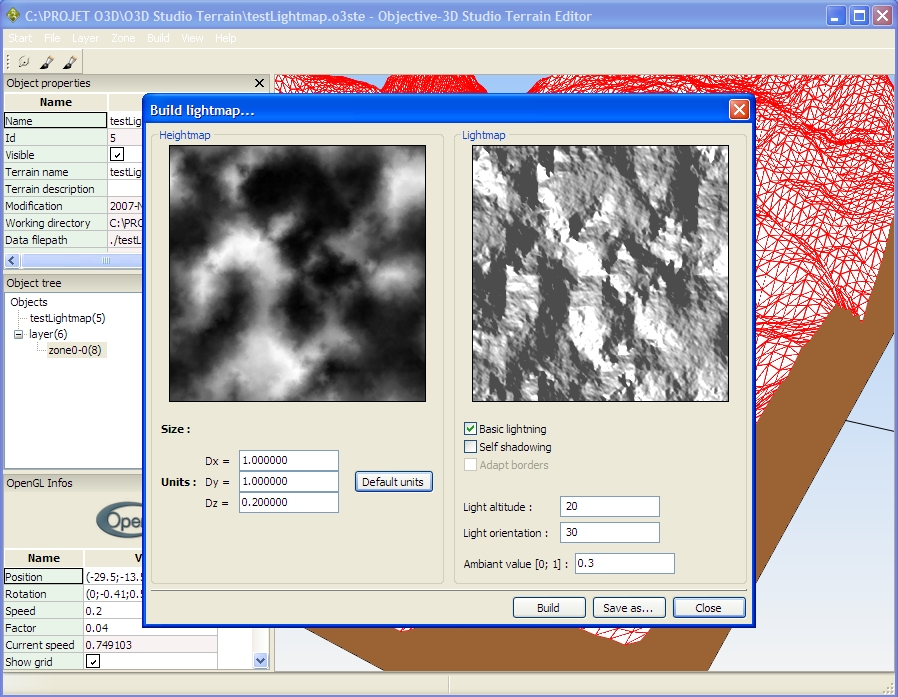Screen dimensions: 898x697
Task: Select the Modification property label
Action: click(x=56, y=206)
